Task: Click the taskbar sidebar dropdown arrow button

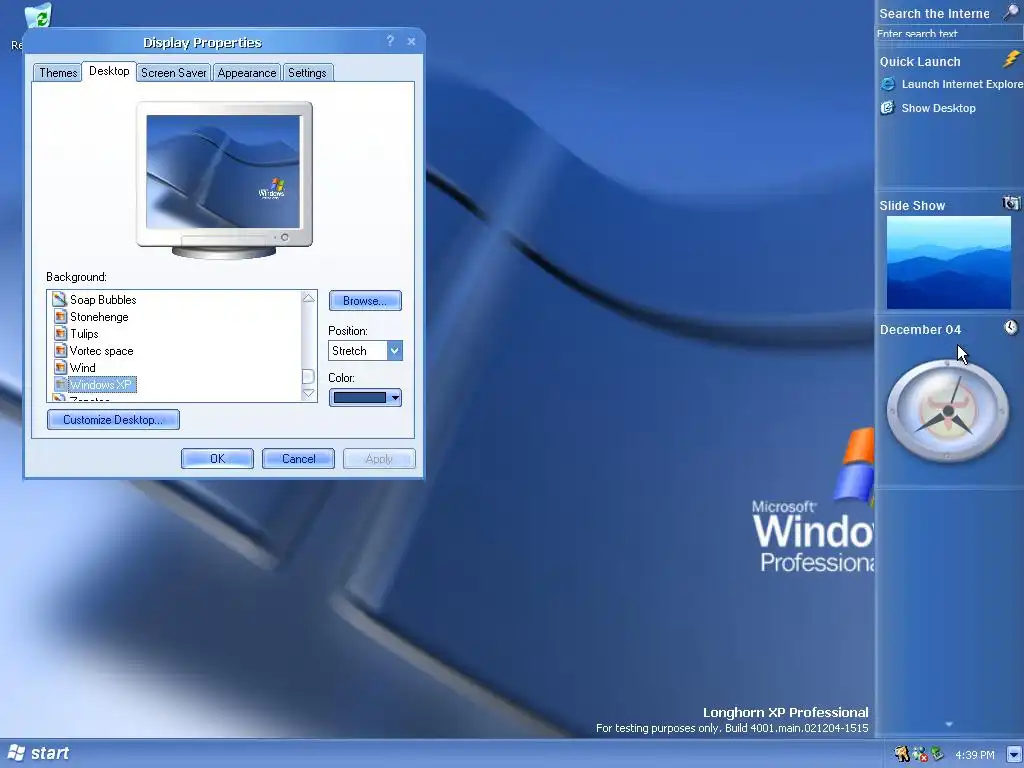Action: coord(1014,754)
